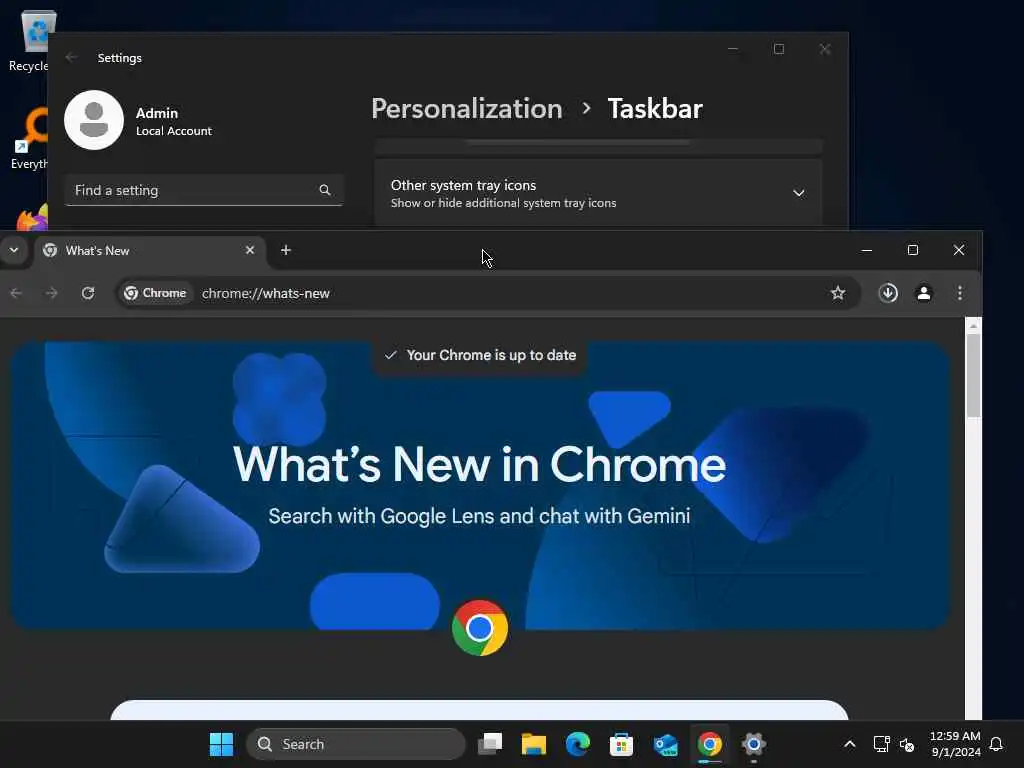The width and height of the screenshot is (1024, 768).
Task: Open a new Chrome tab
Action: (285, 250)
